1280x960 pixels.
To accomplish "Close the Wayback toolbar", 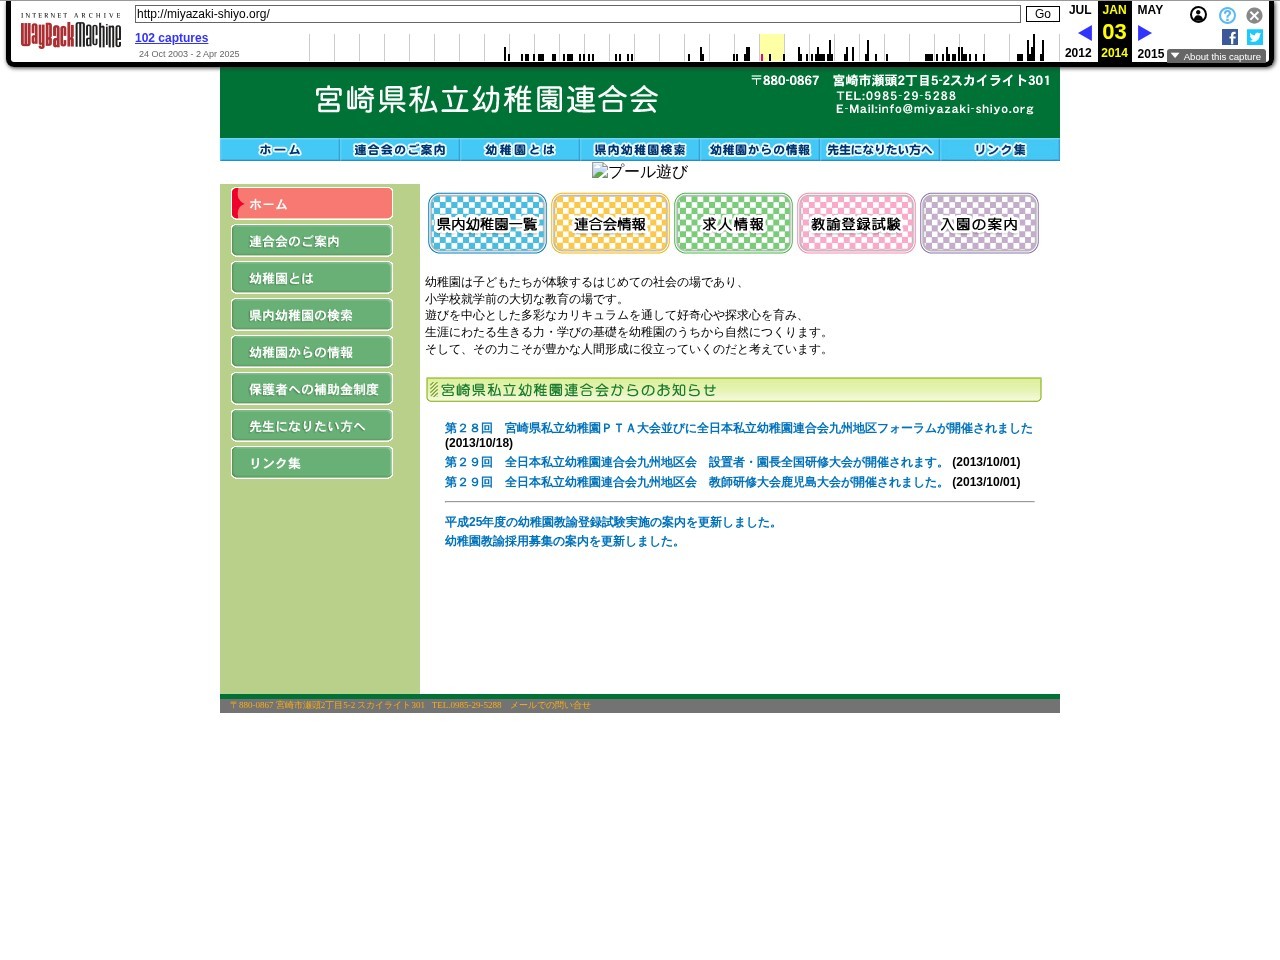I will [x=1254, y=15].
